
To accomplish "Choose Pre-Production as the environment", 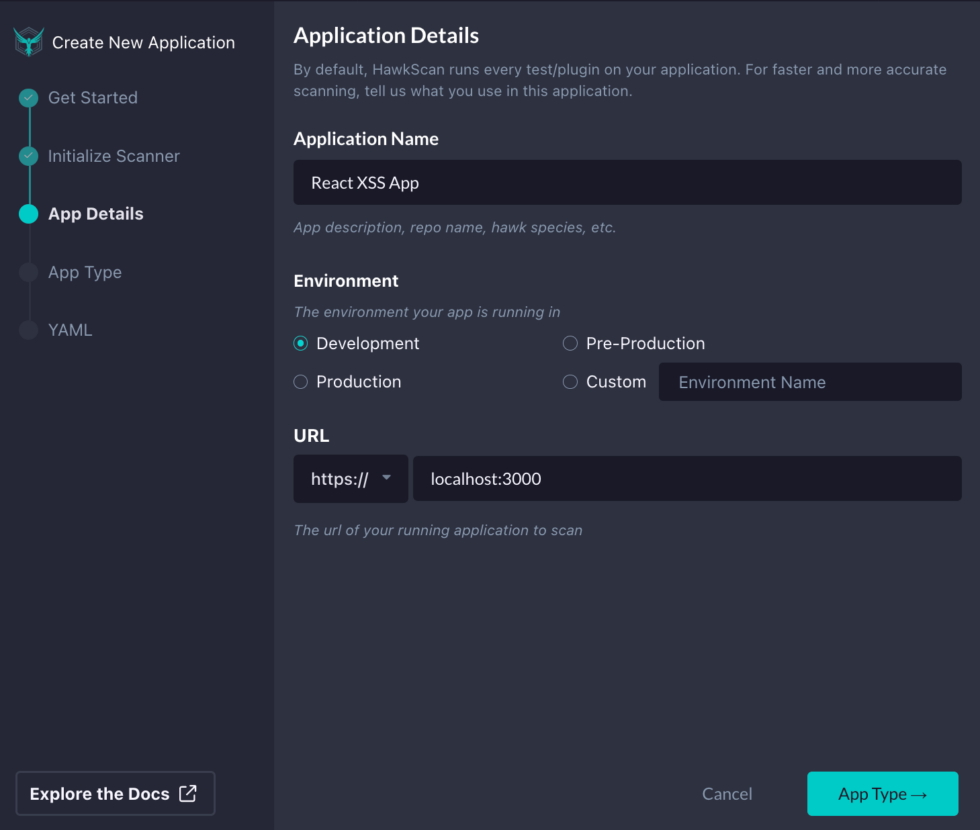I will tap(570, 343).
